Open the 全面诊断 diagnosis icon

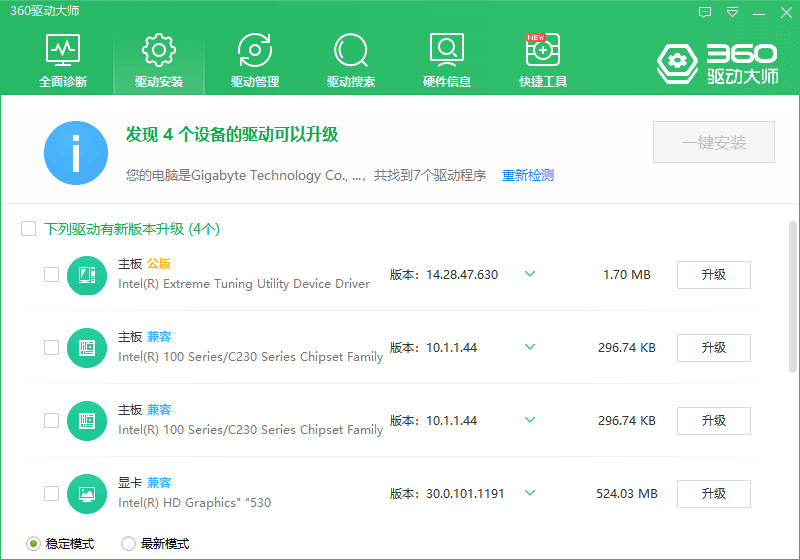[63, 50]
